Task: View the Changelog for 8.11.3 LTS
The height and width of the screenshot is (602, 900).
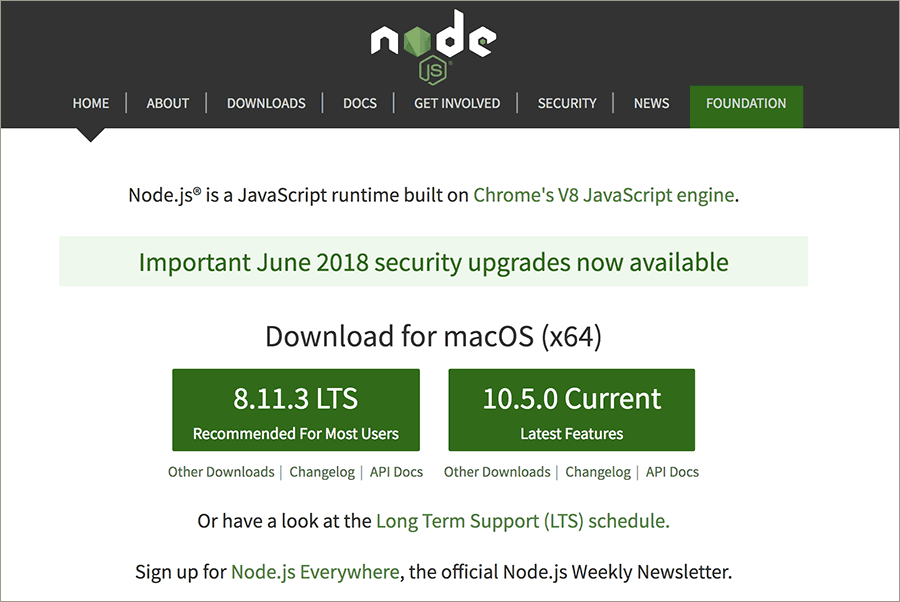Action: (322, 472)
